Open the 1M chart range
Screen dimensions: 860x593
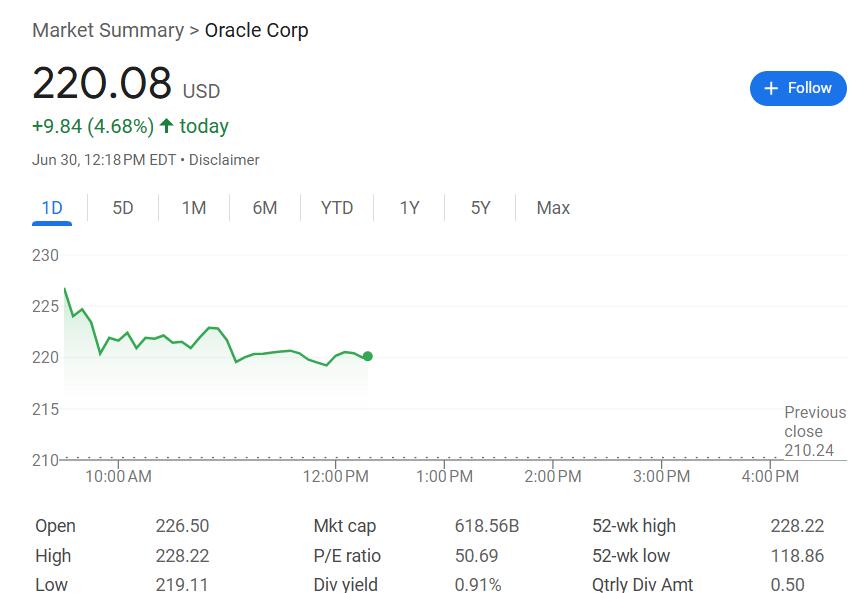point(194,208)
